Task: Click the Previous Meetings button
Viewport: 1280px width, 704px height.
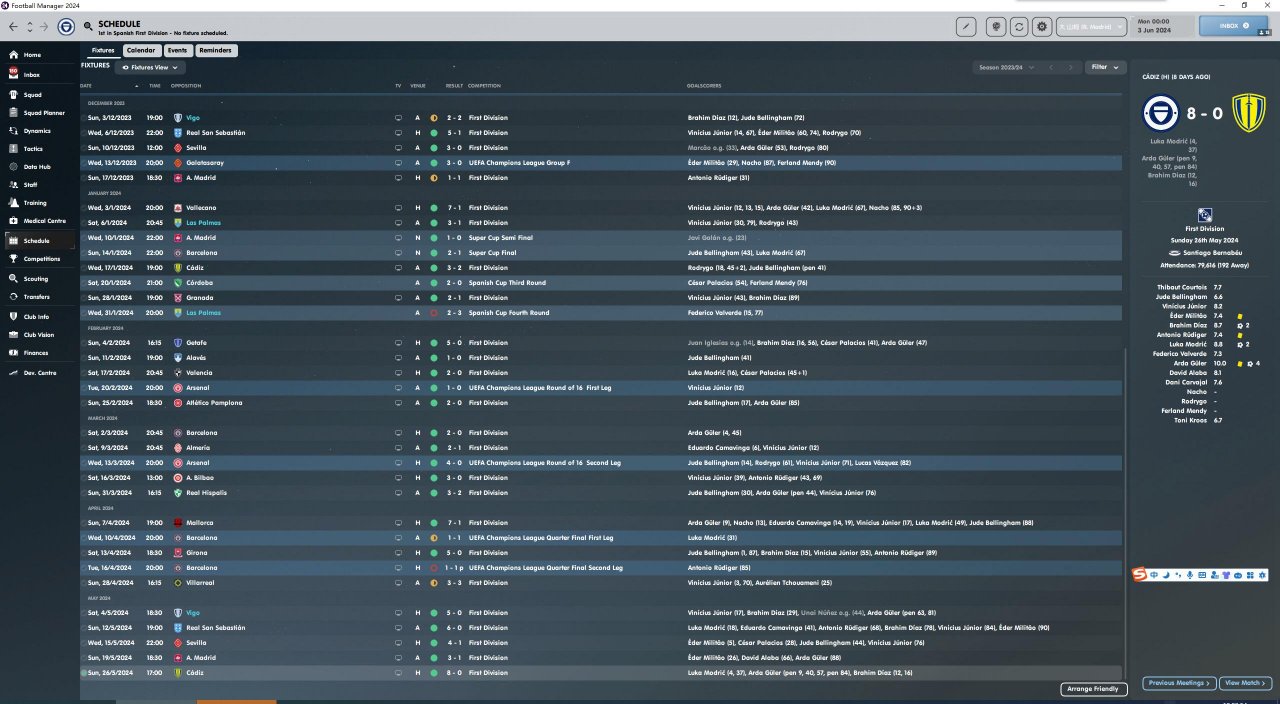Action: pos(1178,683)
